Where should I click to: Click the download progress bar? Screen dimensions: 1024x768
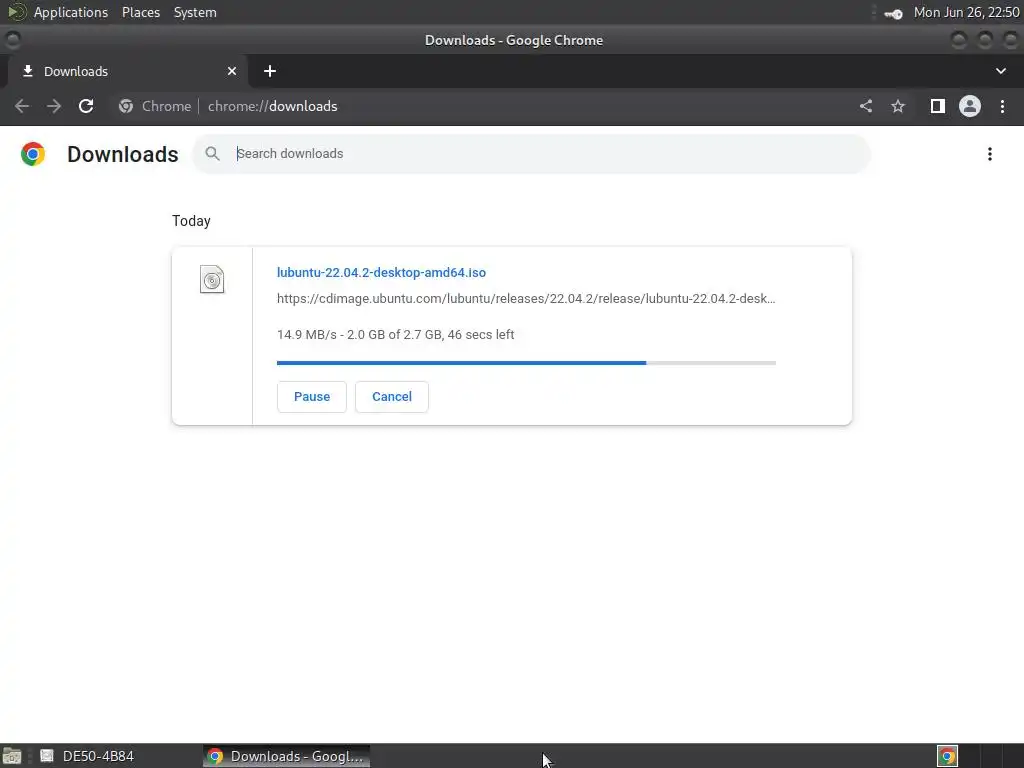click(x=526, y=362)
